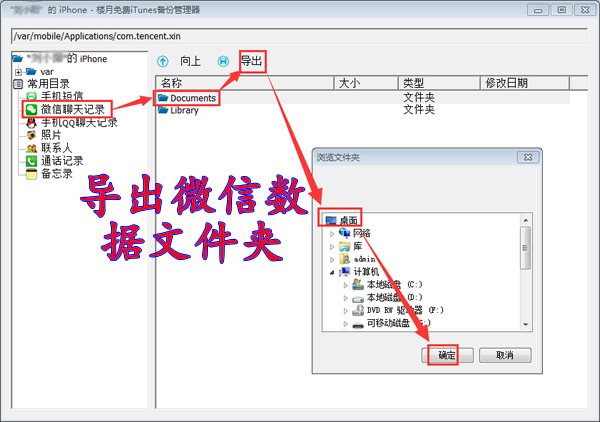Collapse the 常用目录 tree node
This screenshot has height=422, width=600.
coord(18,84)
